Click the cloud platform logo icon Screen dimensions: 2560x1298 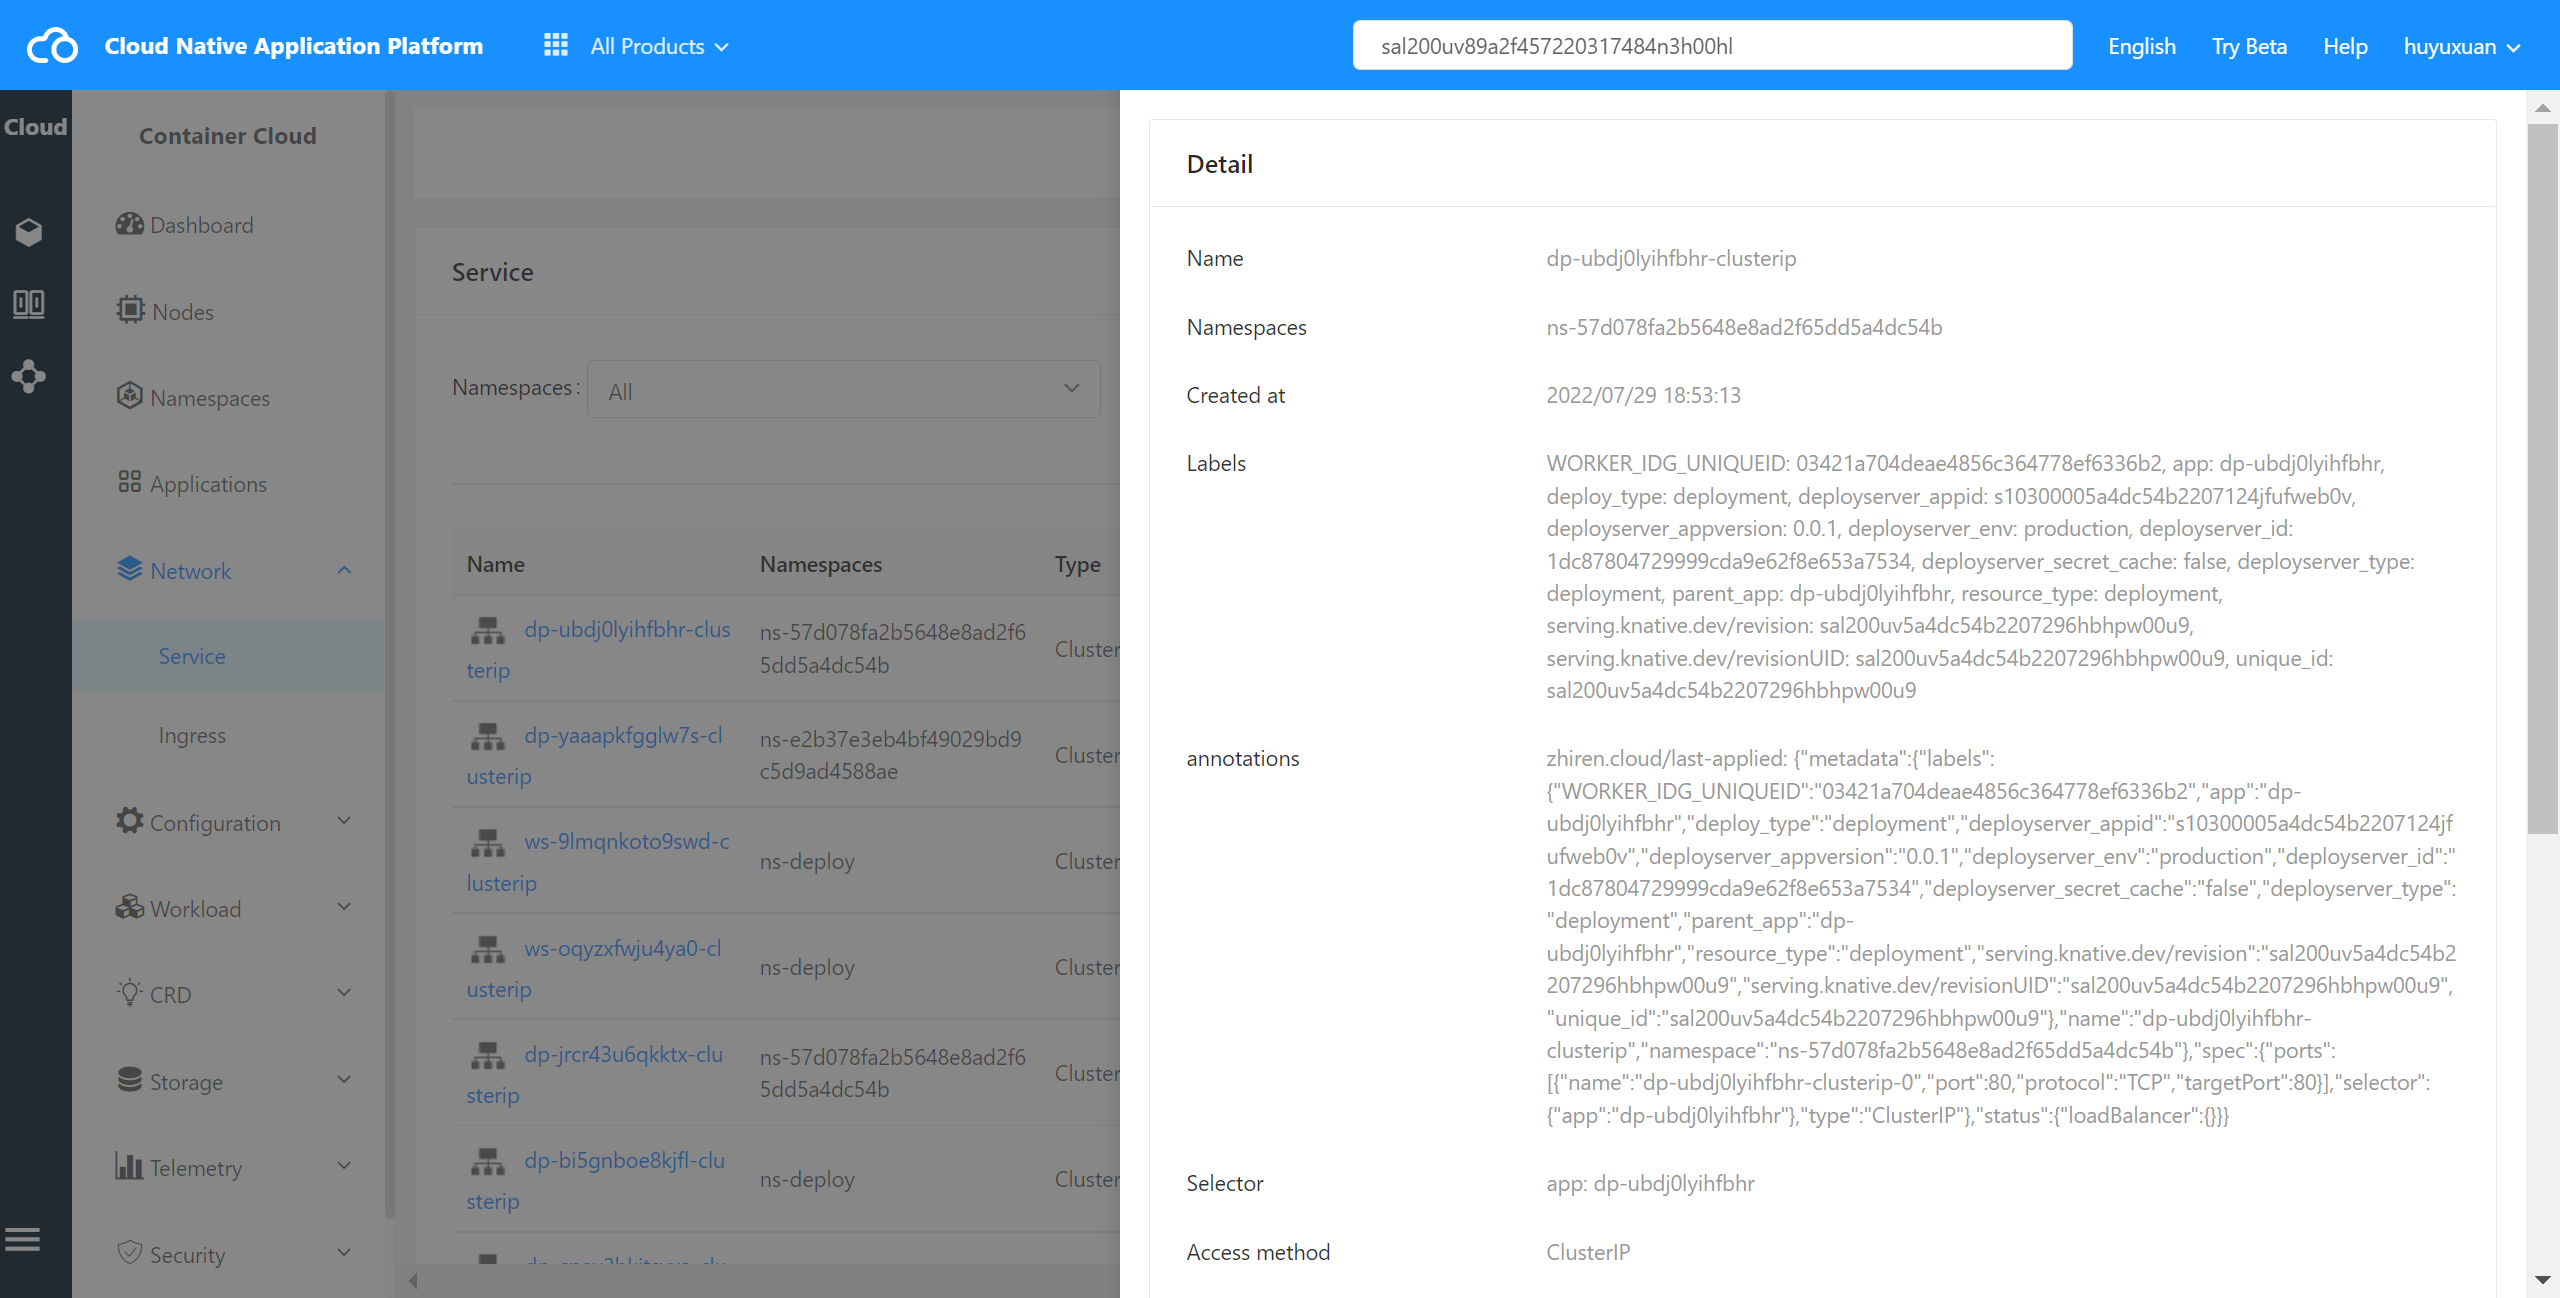52,46
